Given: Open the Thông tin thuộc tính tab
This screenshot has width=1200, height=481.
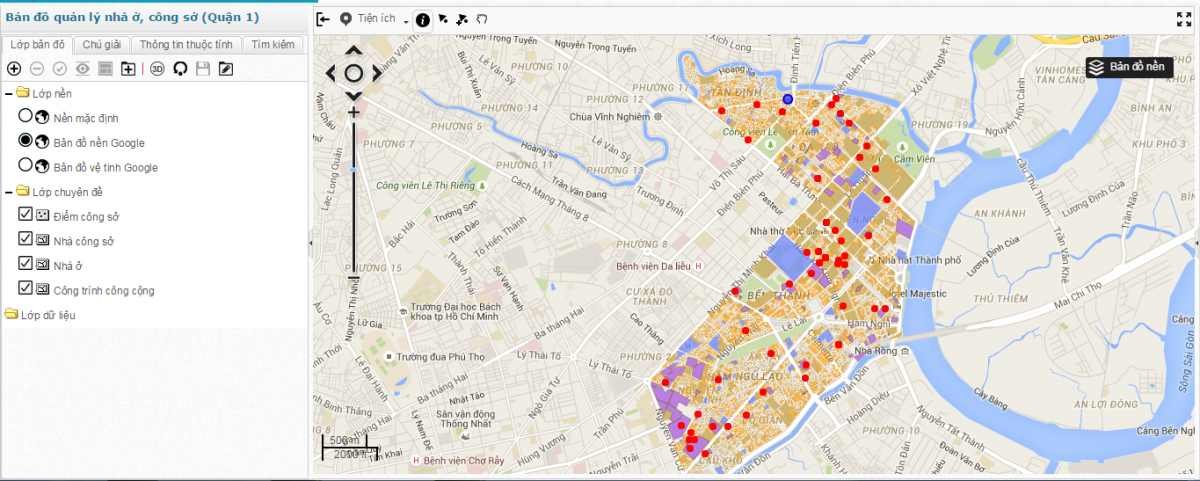Looking at the screenshot, I should pos(186,45).
